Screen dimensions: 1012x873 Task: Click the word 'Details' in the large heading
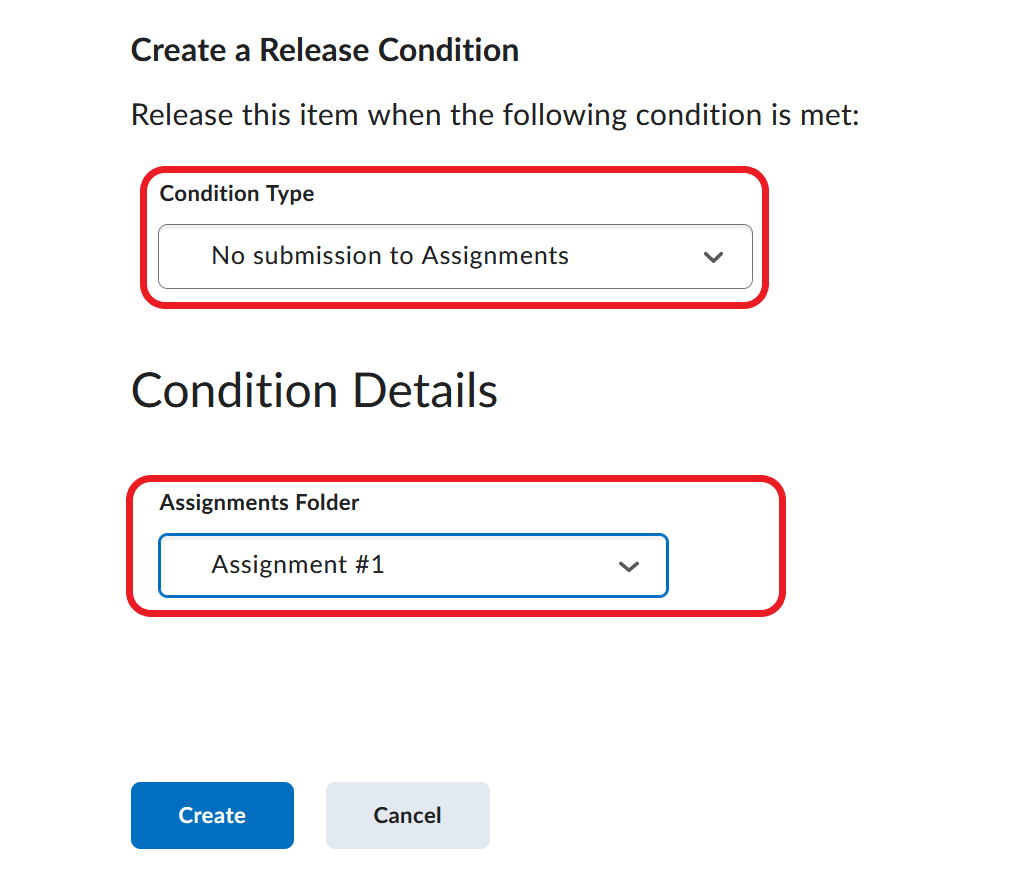tap(425, 390)
